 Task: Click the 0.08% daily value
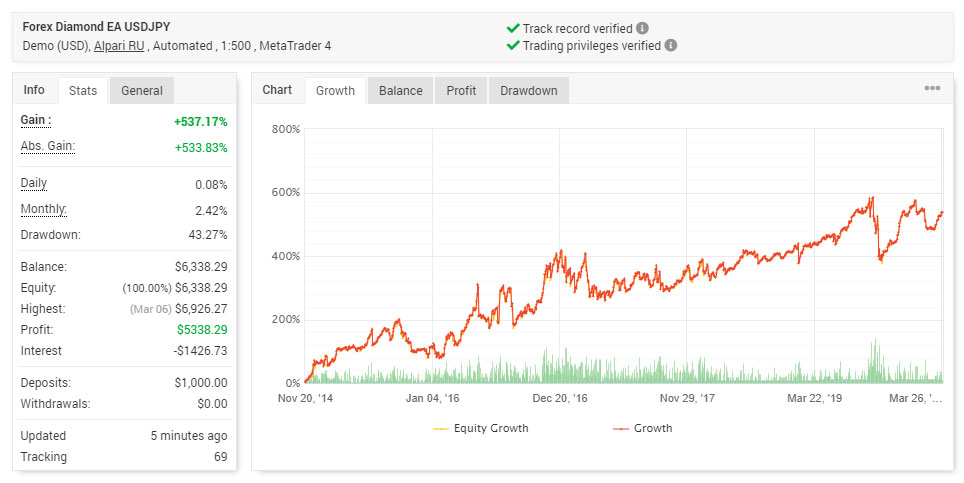211,185
